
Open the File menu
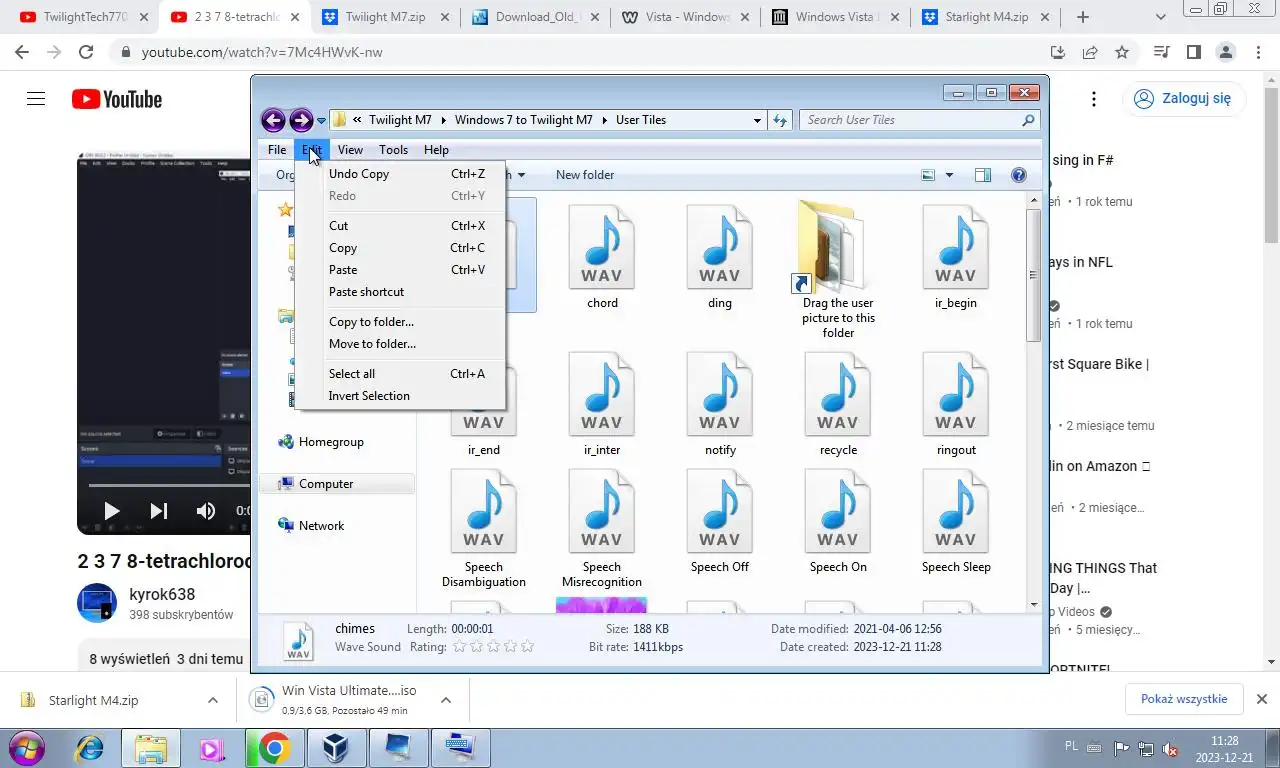click(277, 150)
